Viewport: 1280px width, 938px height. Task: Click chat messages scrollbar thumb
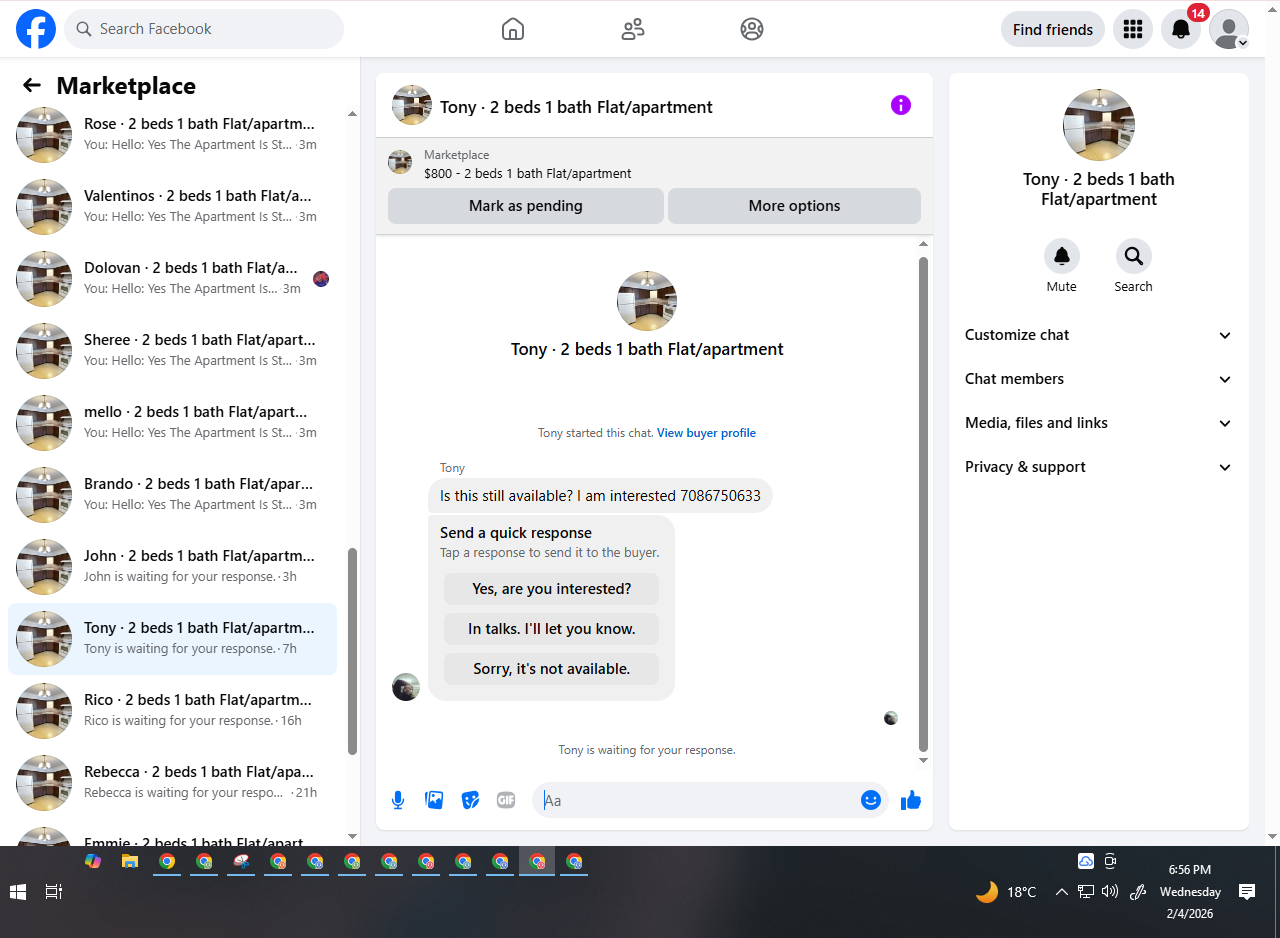[x=923, y=504]
